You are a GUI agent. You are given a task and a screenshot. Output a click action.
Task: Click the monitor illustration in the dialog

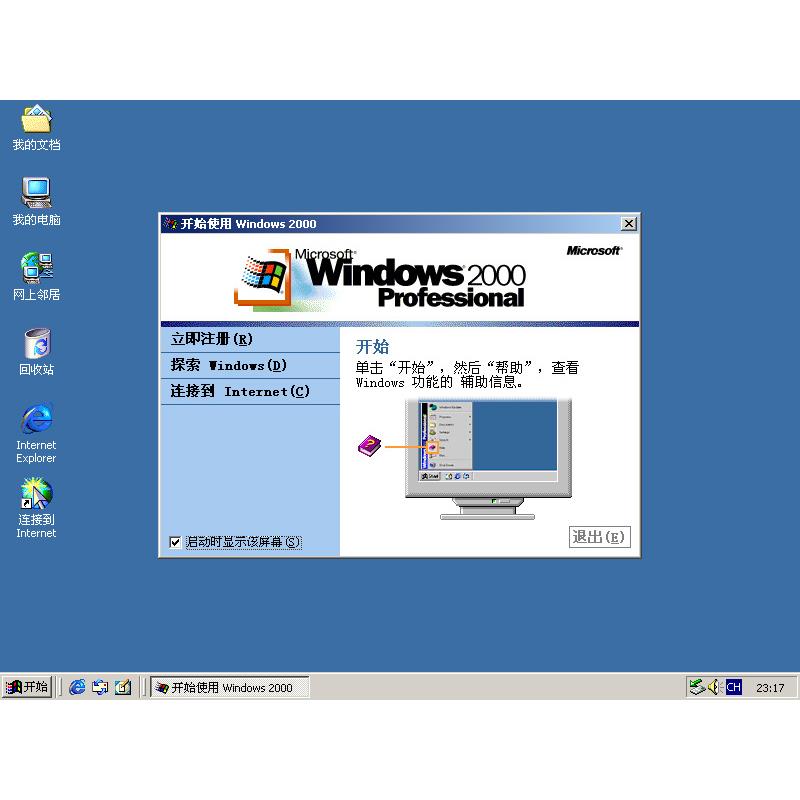coord(488,459)
